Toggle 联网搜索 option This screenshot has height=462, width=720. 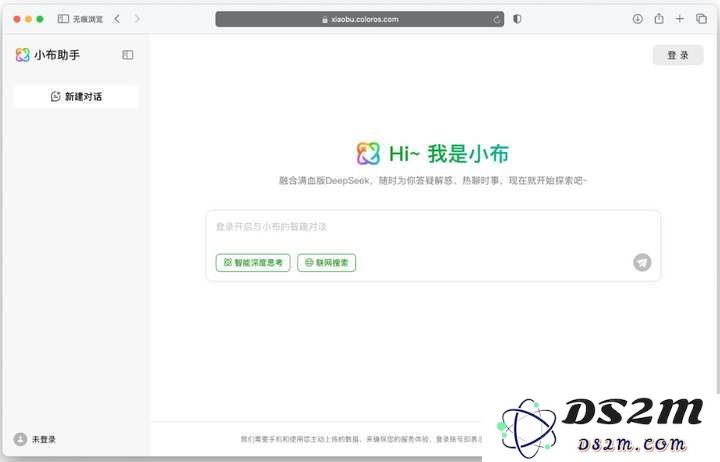point(326,263)
